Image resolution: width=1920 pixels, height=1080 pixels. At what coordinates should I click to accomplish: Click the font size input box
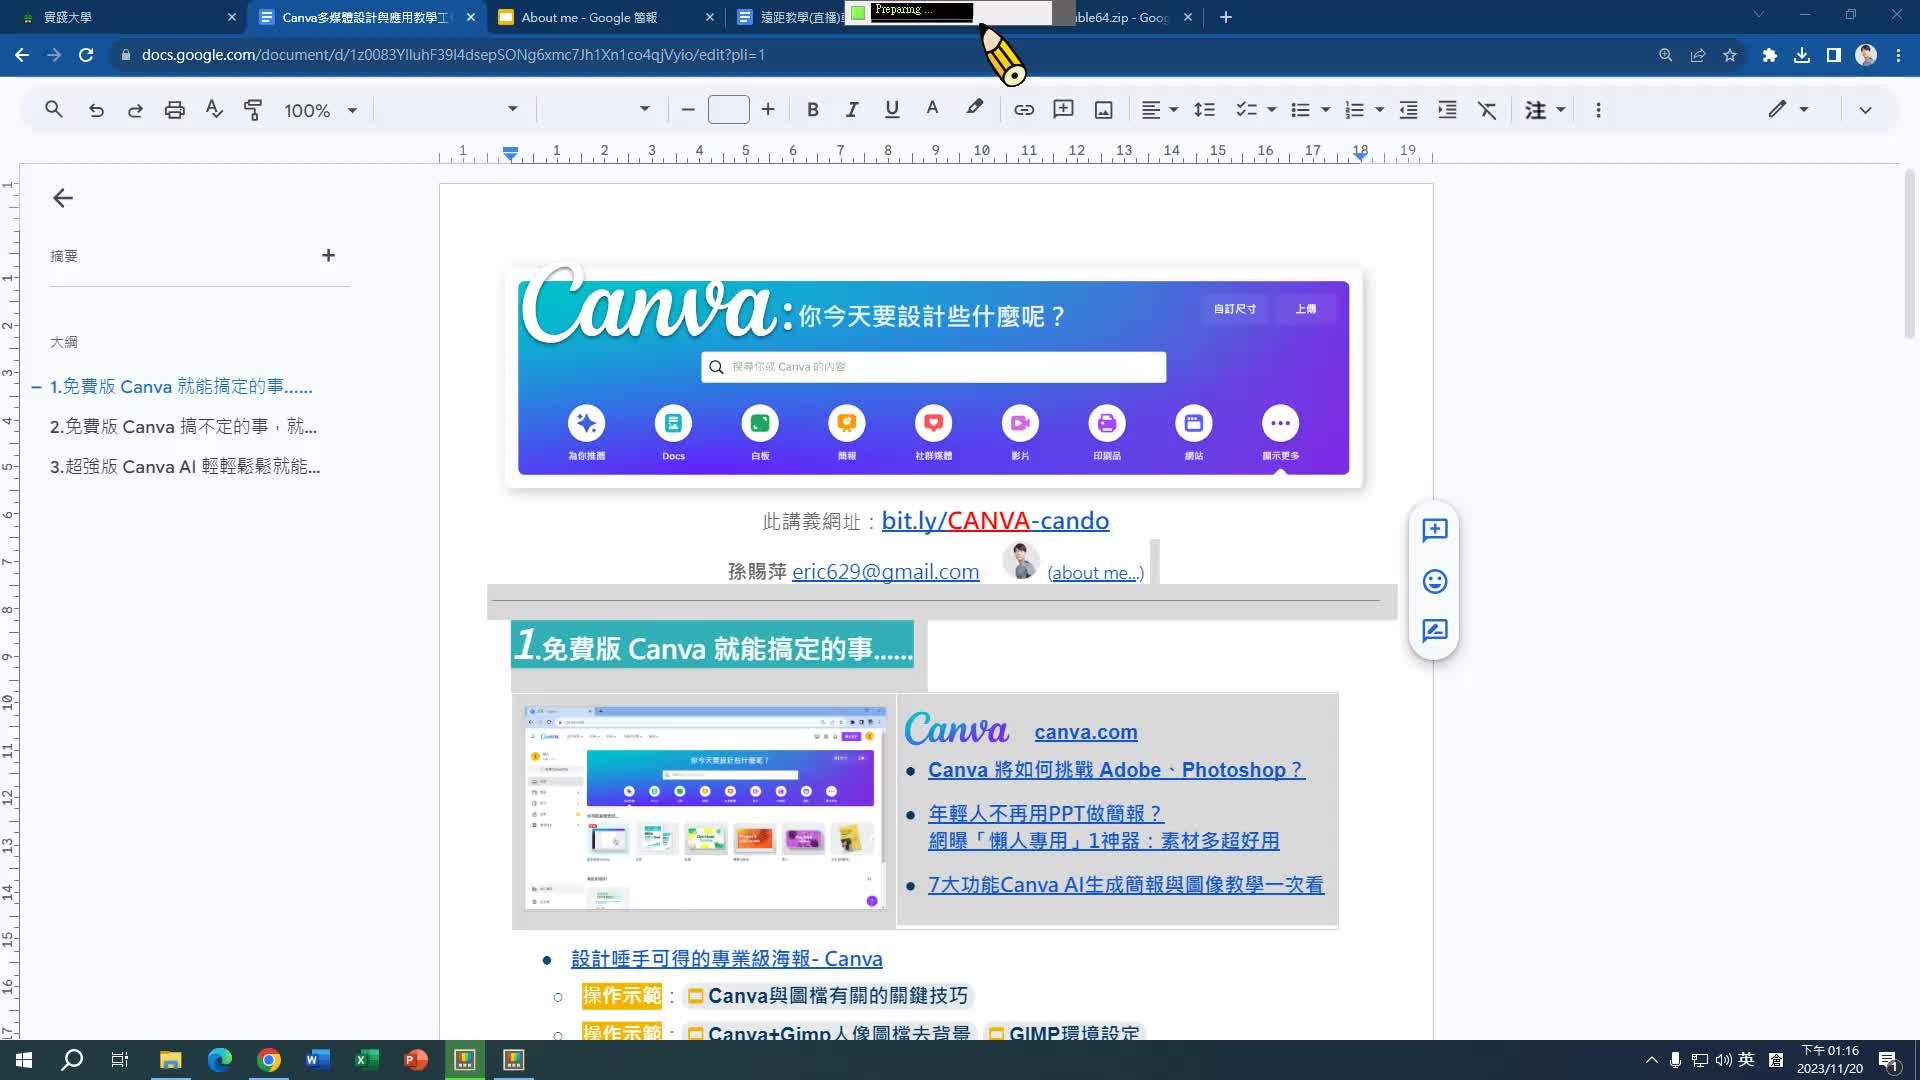728,110
